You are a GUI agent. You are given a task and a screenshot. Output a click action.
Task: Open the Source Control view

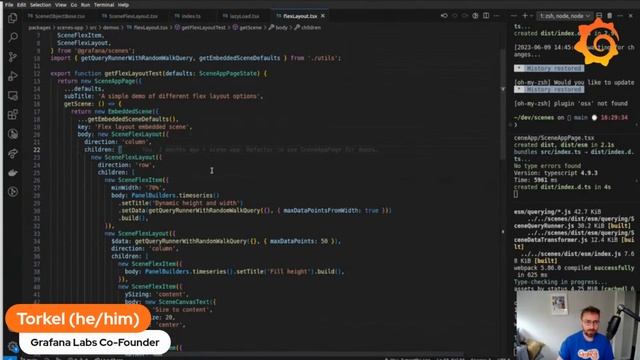click(x=13, y=57)
